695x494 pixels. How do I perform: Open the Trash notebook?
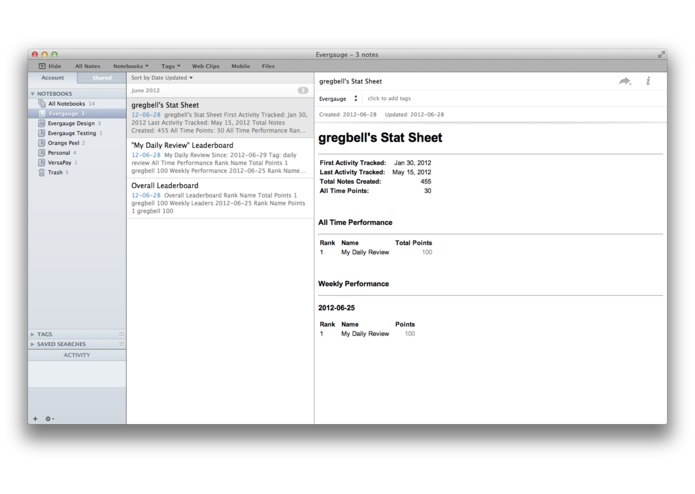[x=77, y=172]
